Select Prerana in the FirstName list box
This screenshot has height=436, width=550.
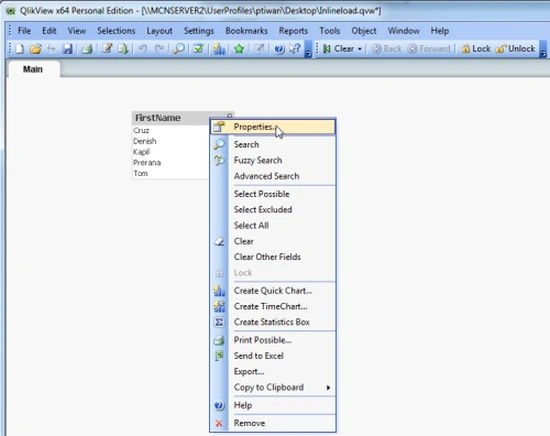point(171,163)
